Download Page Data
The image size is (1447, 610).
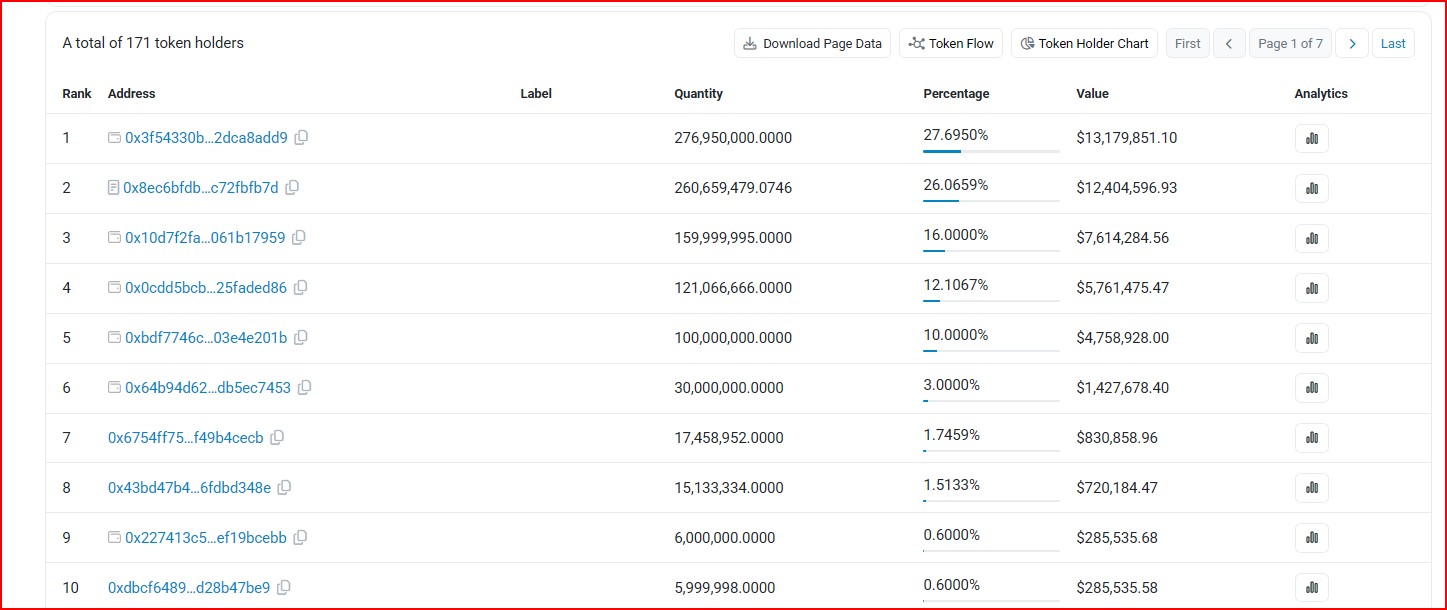point(812,43)
